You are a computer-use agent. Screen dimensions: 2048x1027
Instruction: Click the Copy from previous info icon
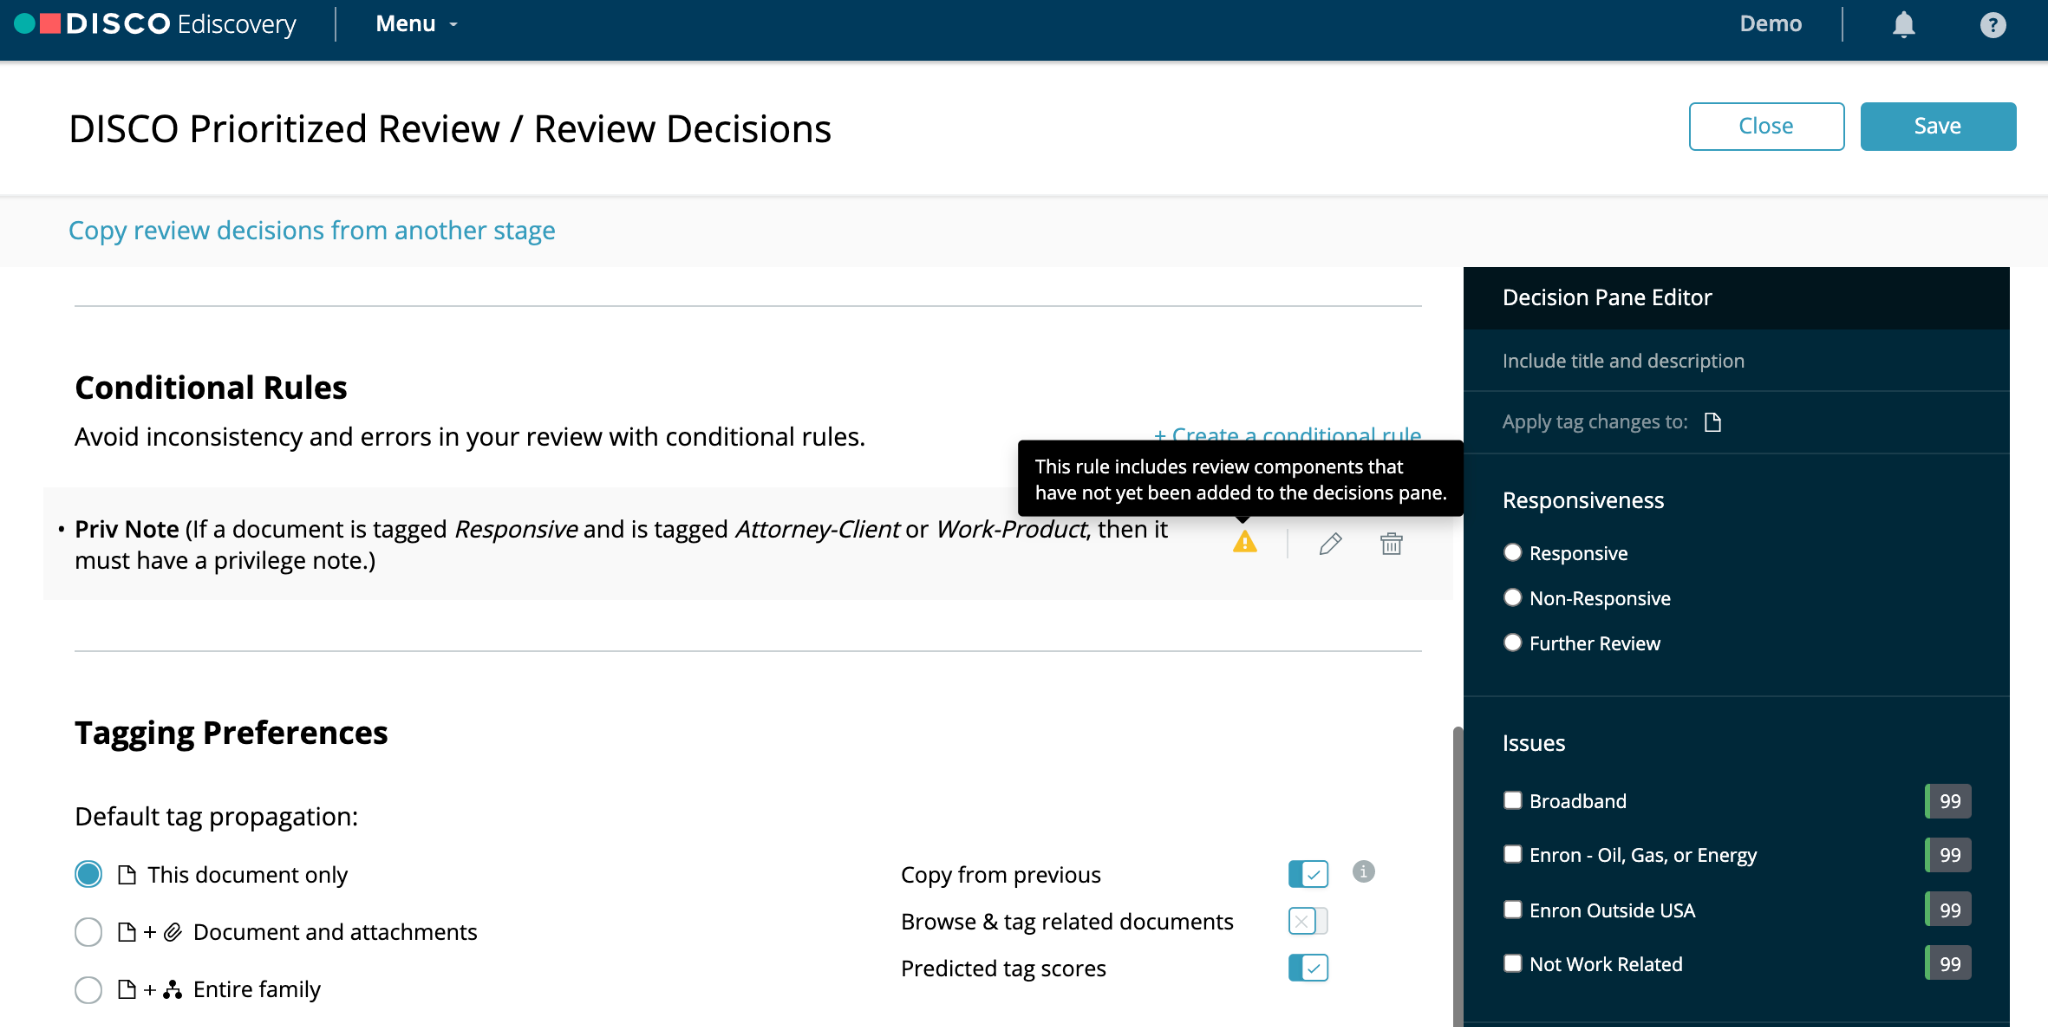click(1363, 871)
